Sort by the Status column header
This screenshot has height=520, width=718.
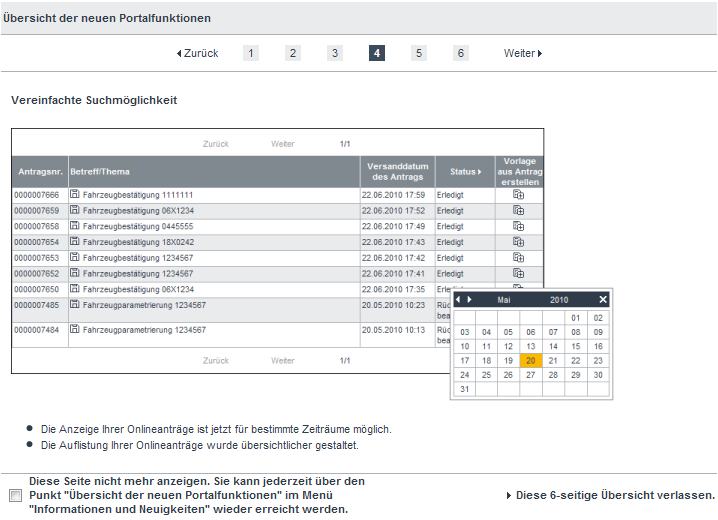click(465, 172)
